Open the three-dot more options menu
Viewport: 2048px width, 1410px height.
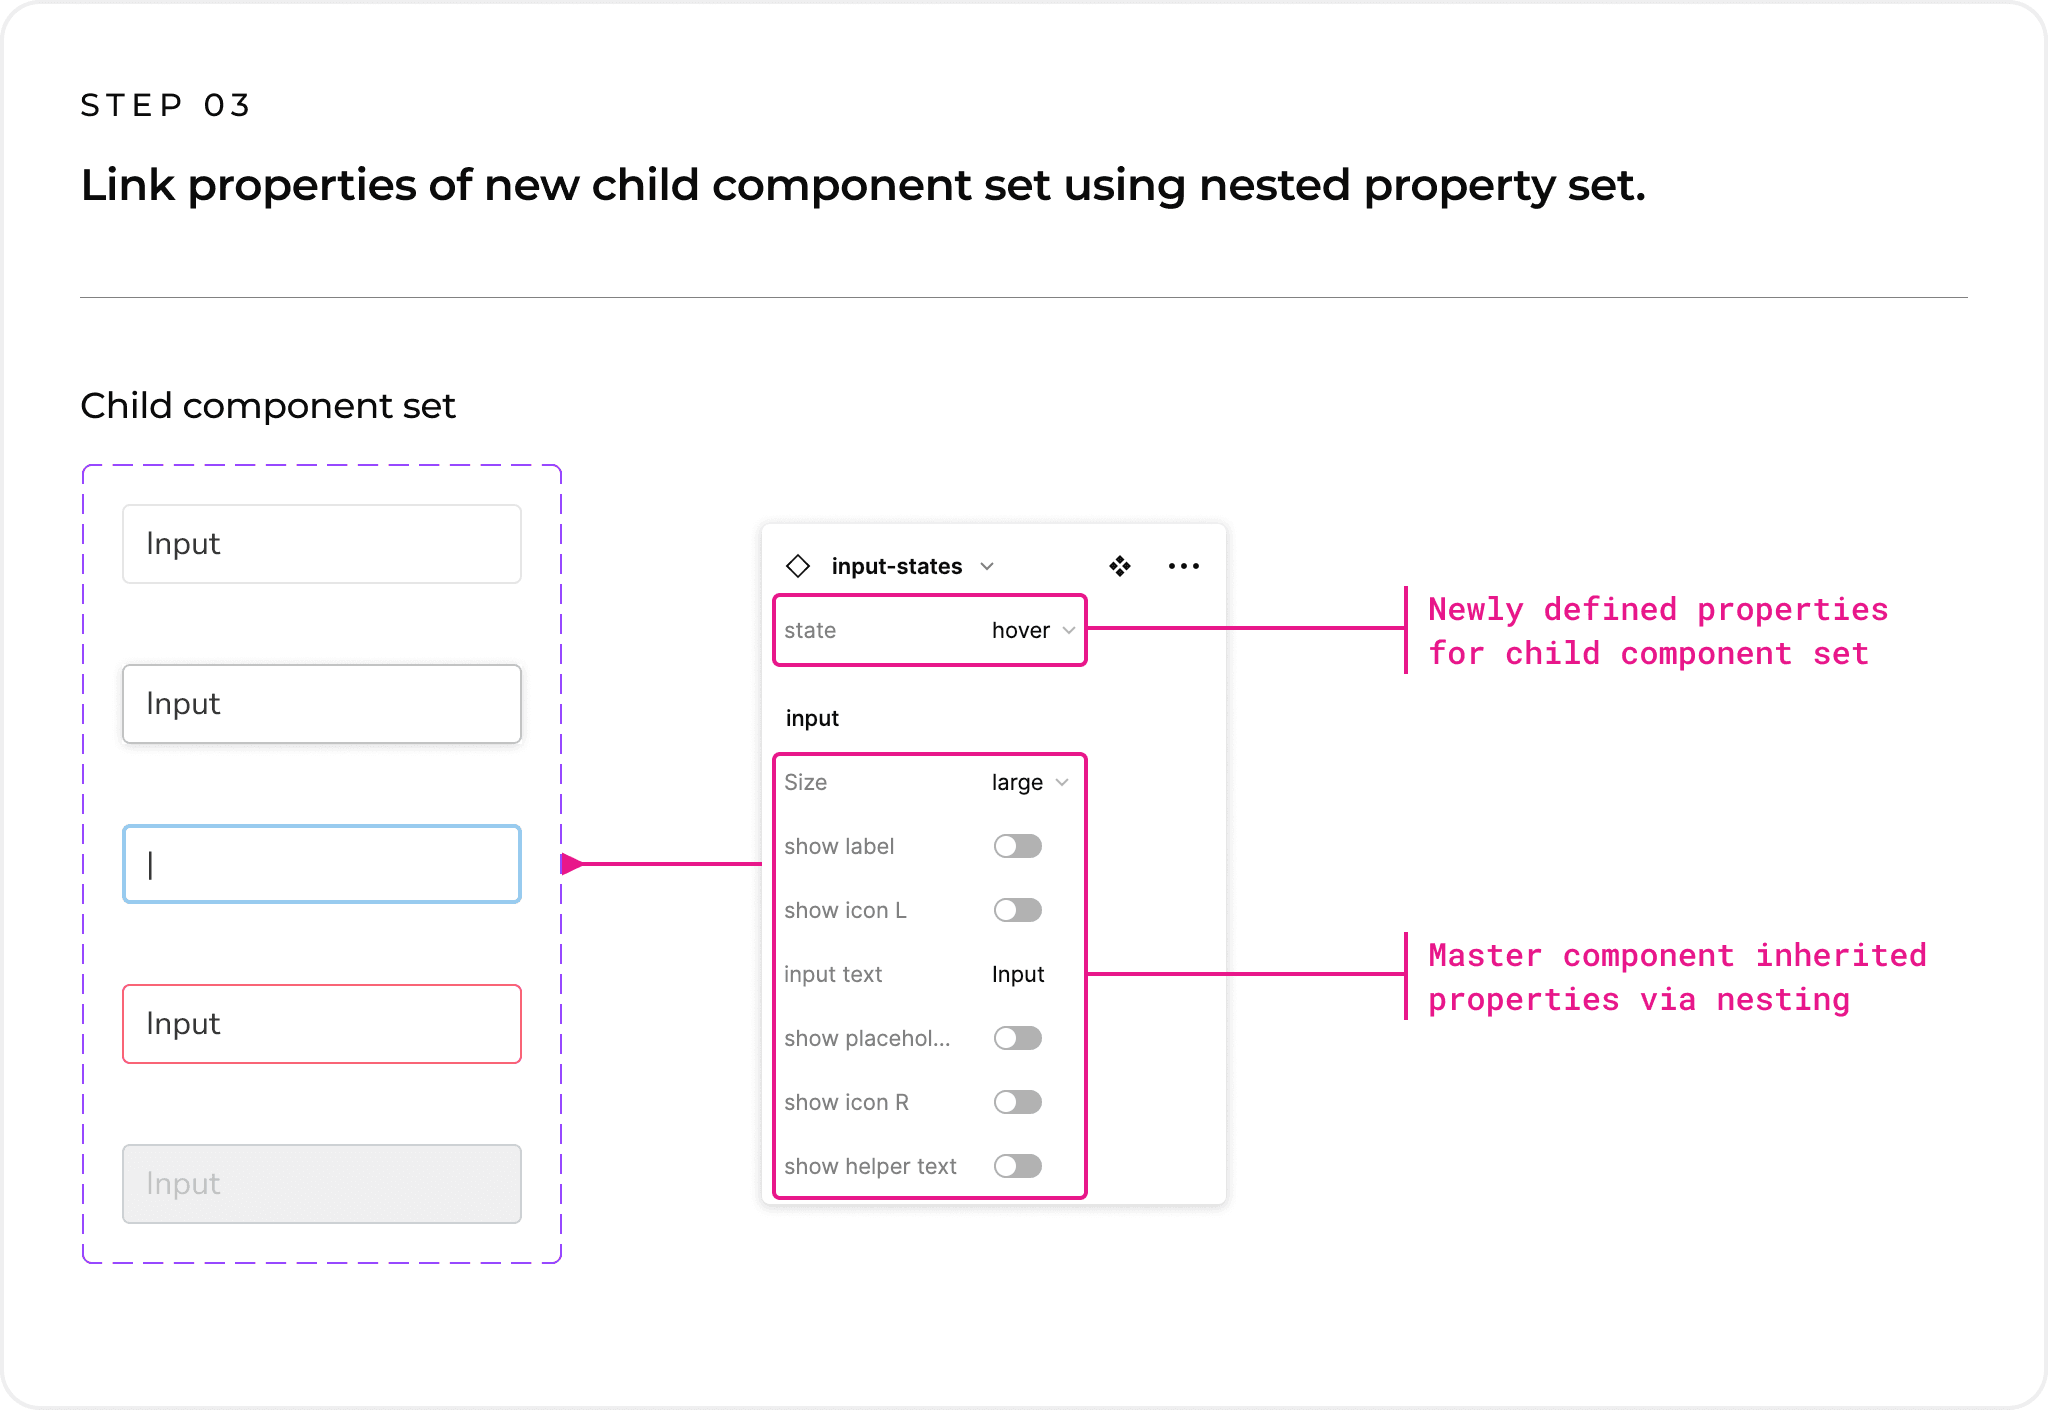(x=1184, y=566)
